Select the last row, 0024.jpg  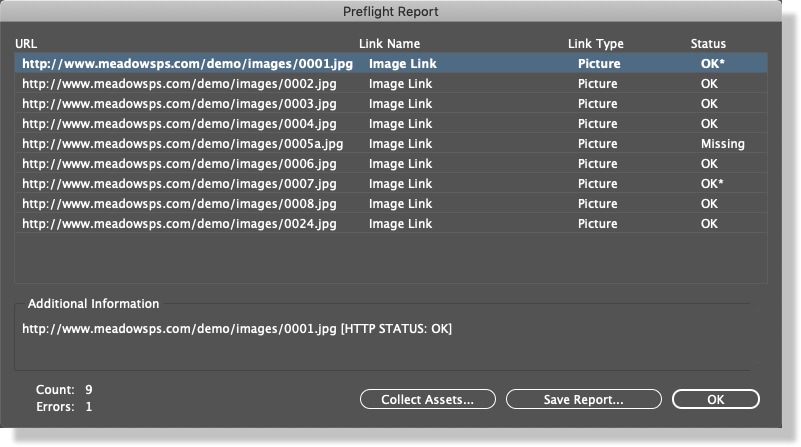tap(180, 224)
